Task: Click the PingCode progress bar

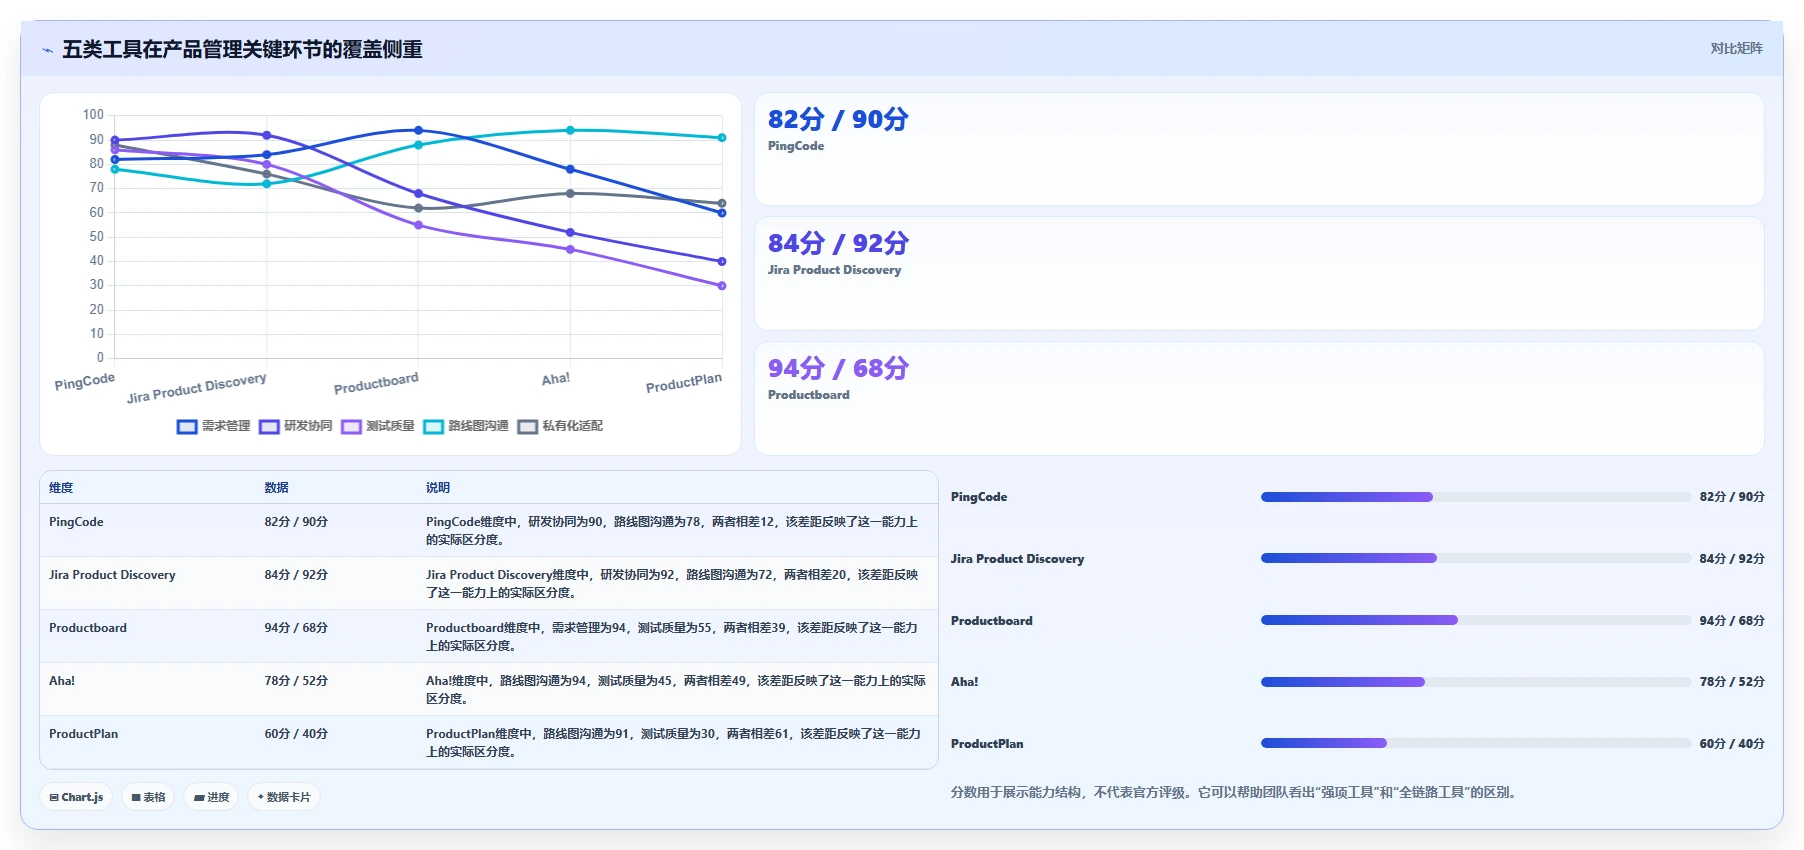Action: pyautogui.click(x=1476, y=497)
